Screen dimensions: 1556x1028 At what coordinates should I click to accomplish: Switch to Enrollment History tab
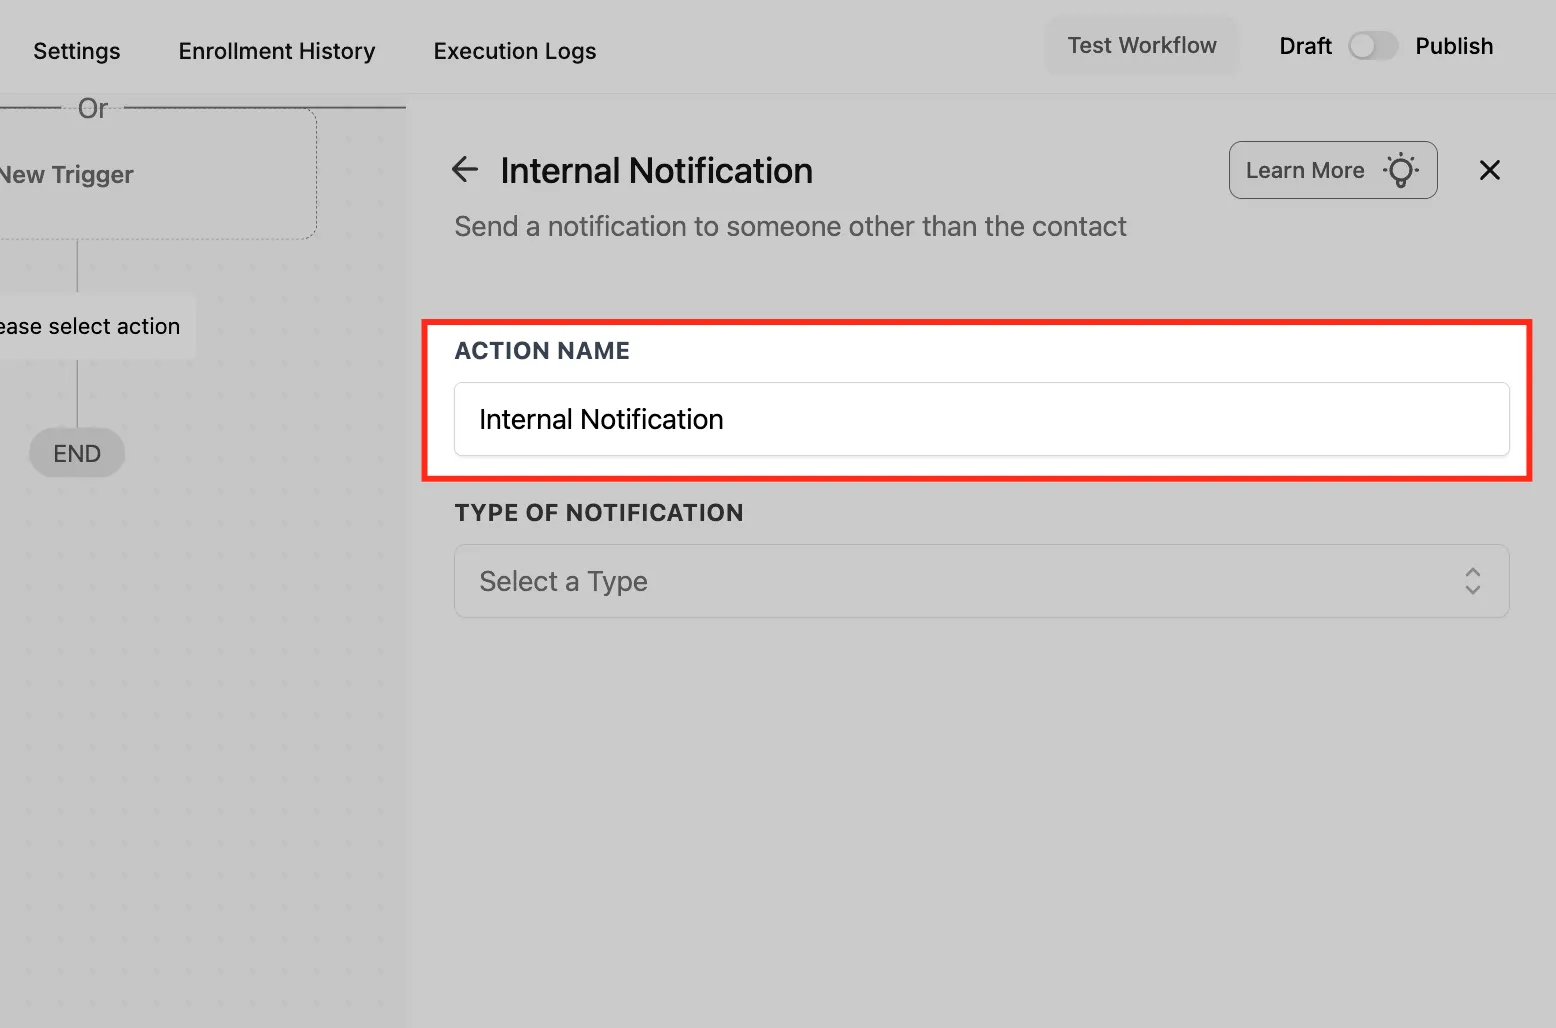pyautogui.click(x=277, y=51)
